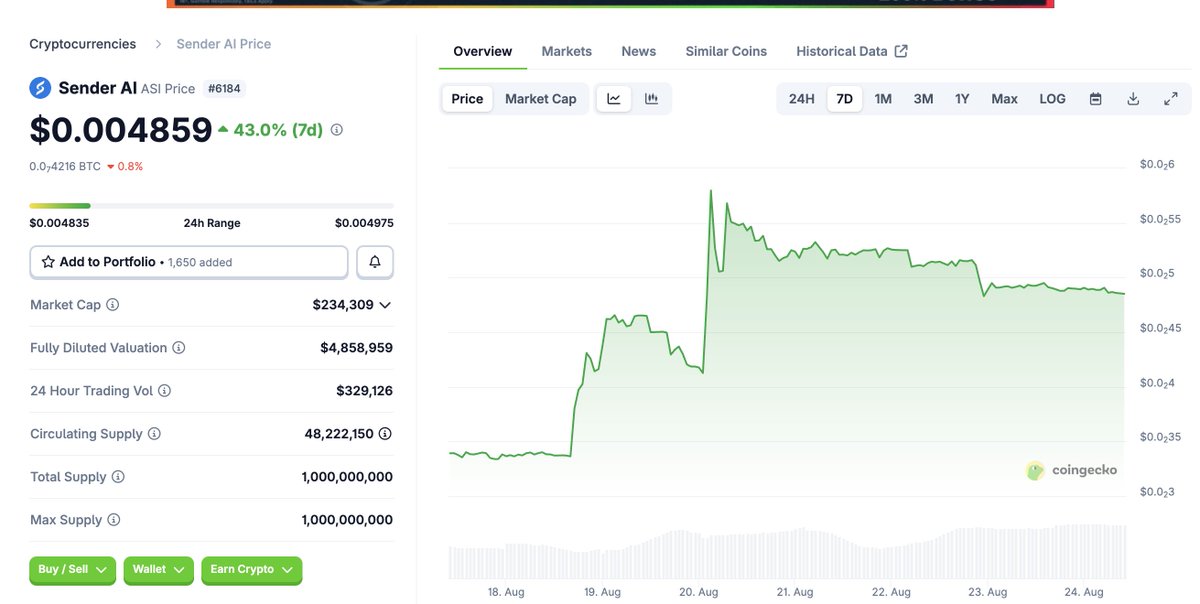Click the 24h Range progress bar
This screenshot has width=1200, height=604.
(211, 206)
